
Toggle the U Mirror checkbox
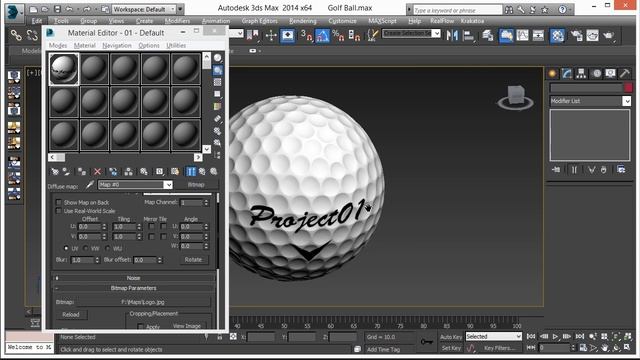coord(151,227)
